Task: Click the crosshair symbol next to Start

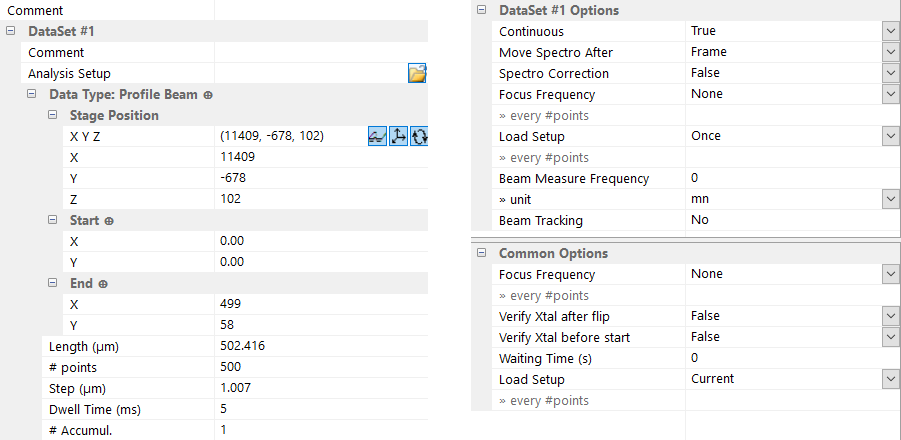Action: tap(109, 220)
